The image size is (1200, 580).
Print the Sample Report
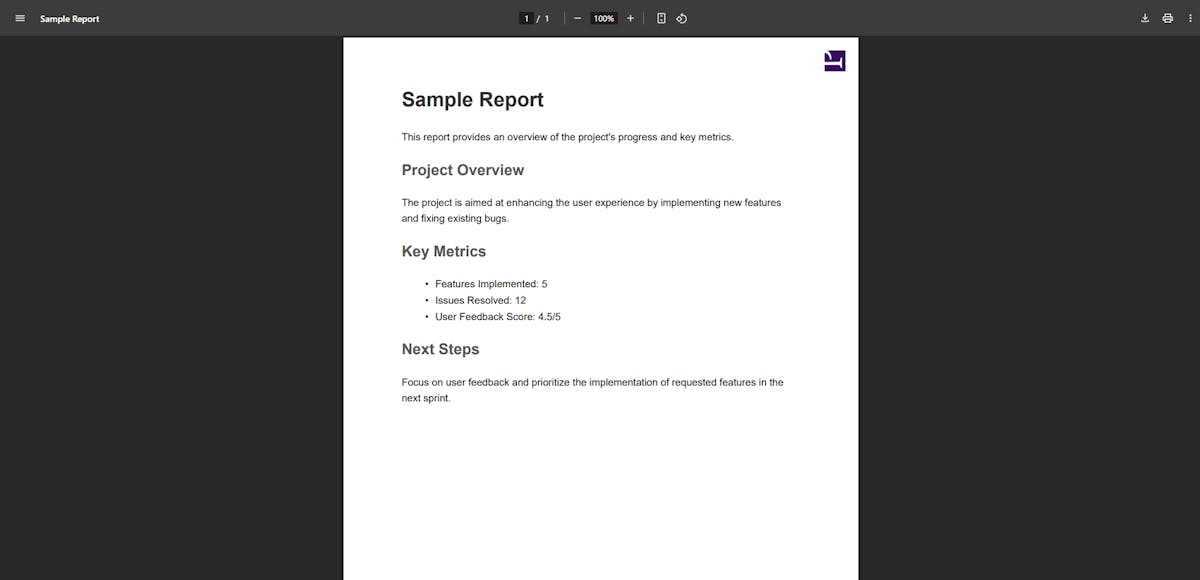pyautogui.click(x=1168, y=18)
